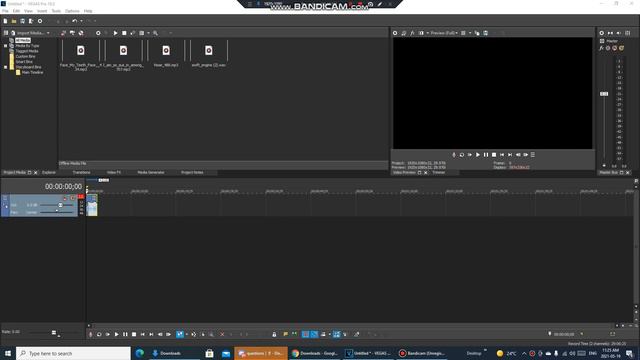Select the Media By Type bin

27,46
